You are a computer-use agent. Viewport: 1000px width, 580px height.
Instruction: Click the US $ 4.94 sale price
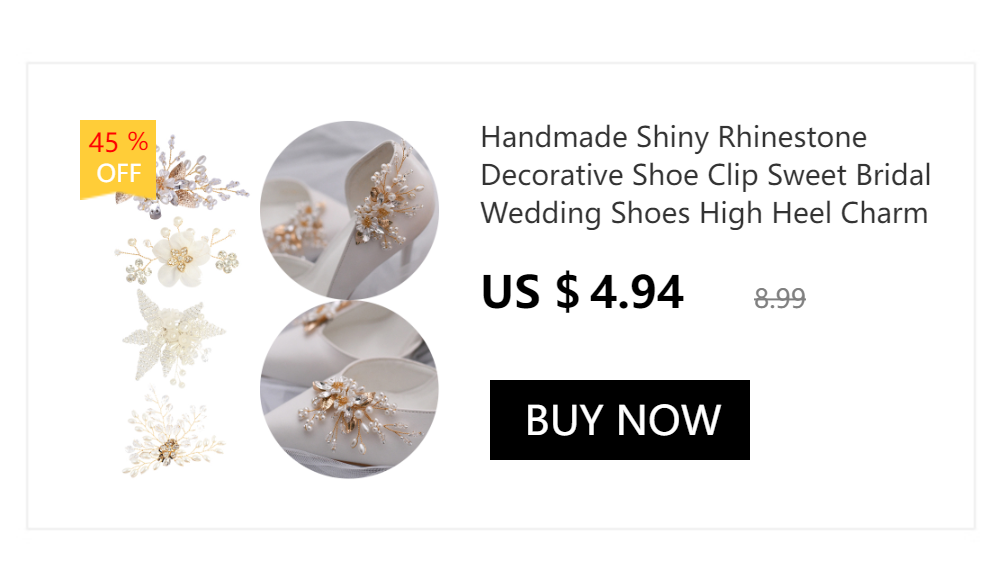(582, 292)
